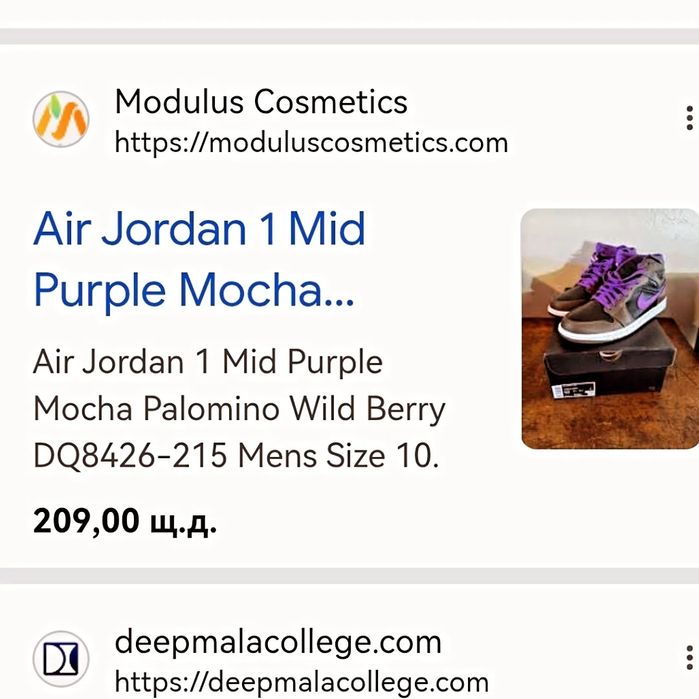View the purple sneaker product thumbnail
The height and width of the screenshot is (699, 699).
(609, 328)
